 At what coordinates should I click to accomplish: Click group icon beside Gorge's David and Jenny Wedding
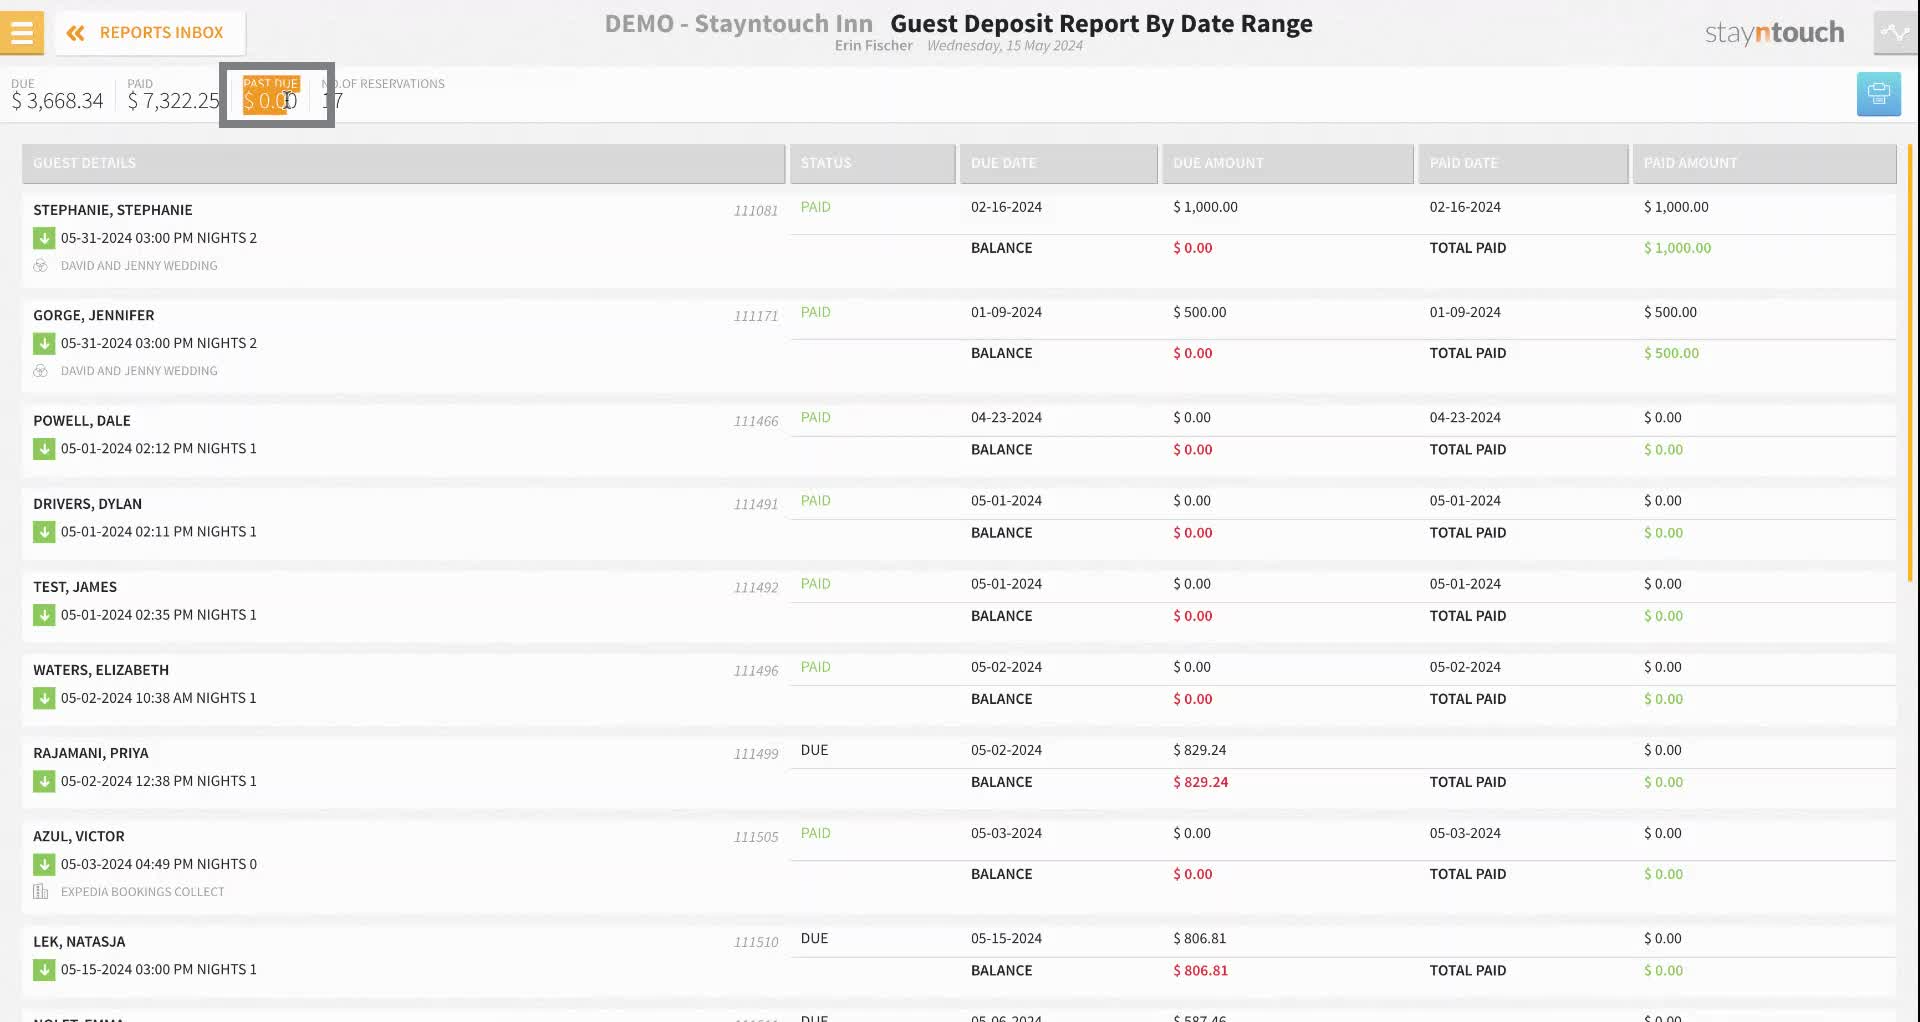point(41,371)
